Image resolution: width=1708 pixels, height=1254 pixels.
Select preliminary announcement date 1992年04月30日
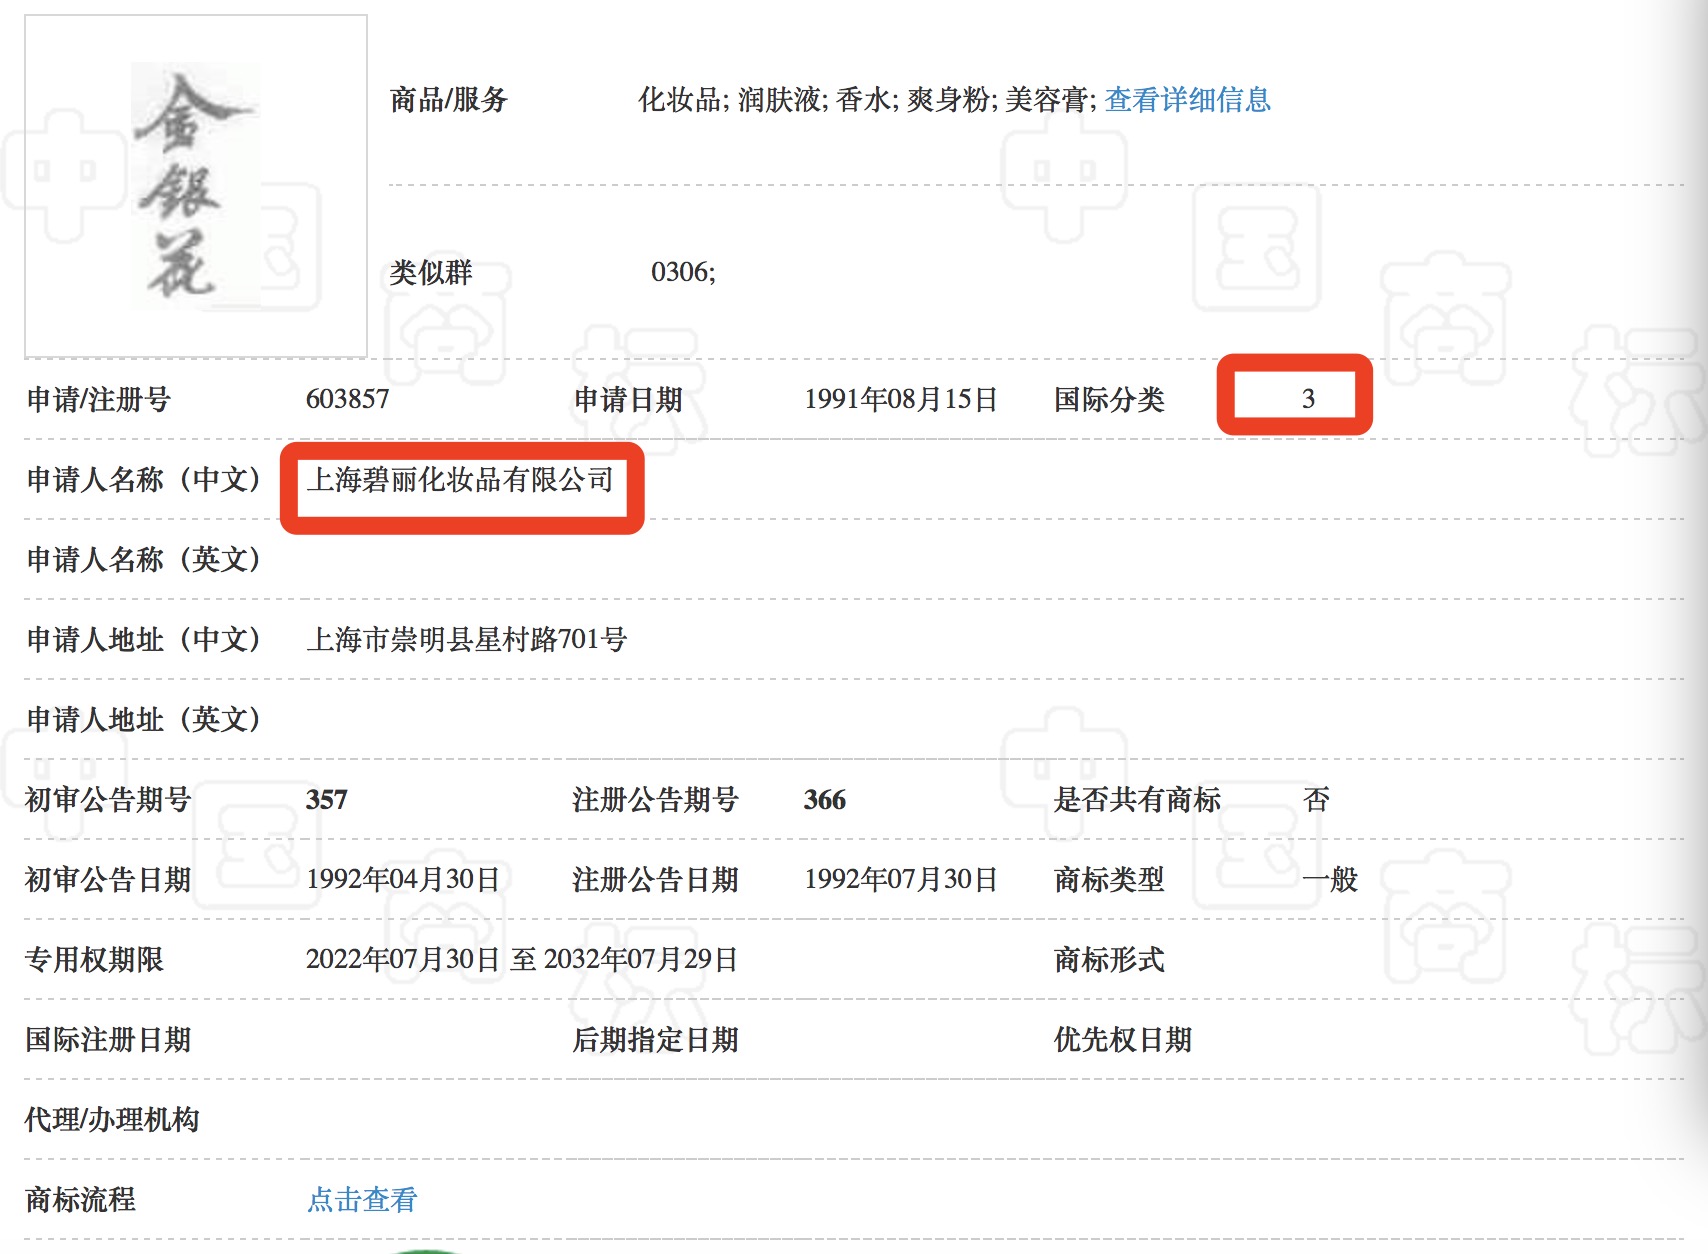(402, 879)
